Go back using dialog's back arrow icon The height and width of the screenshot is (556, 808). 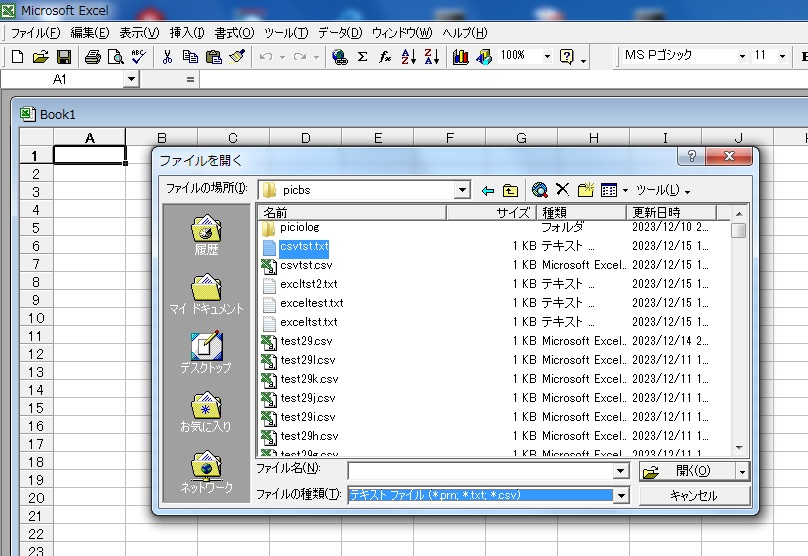tap(487, 191)
